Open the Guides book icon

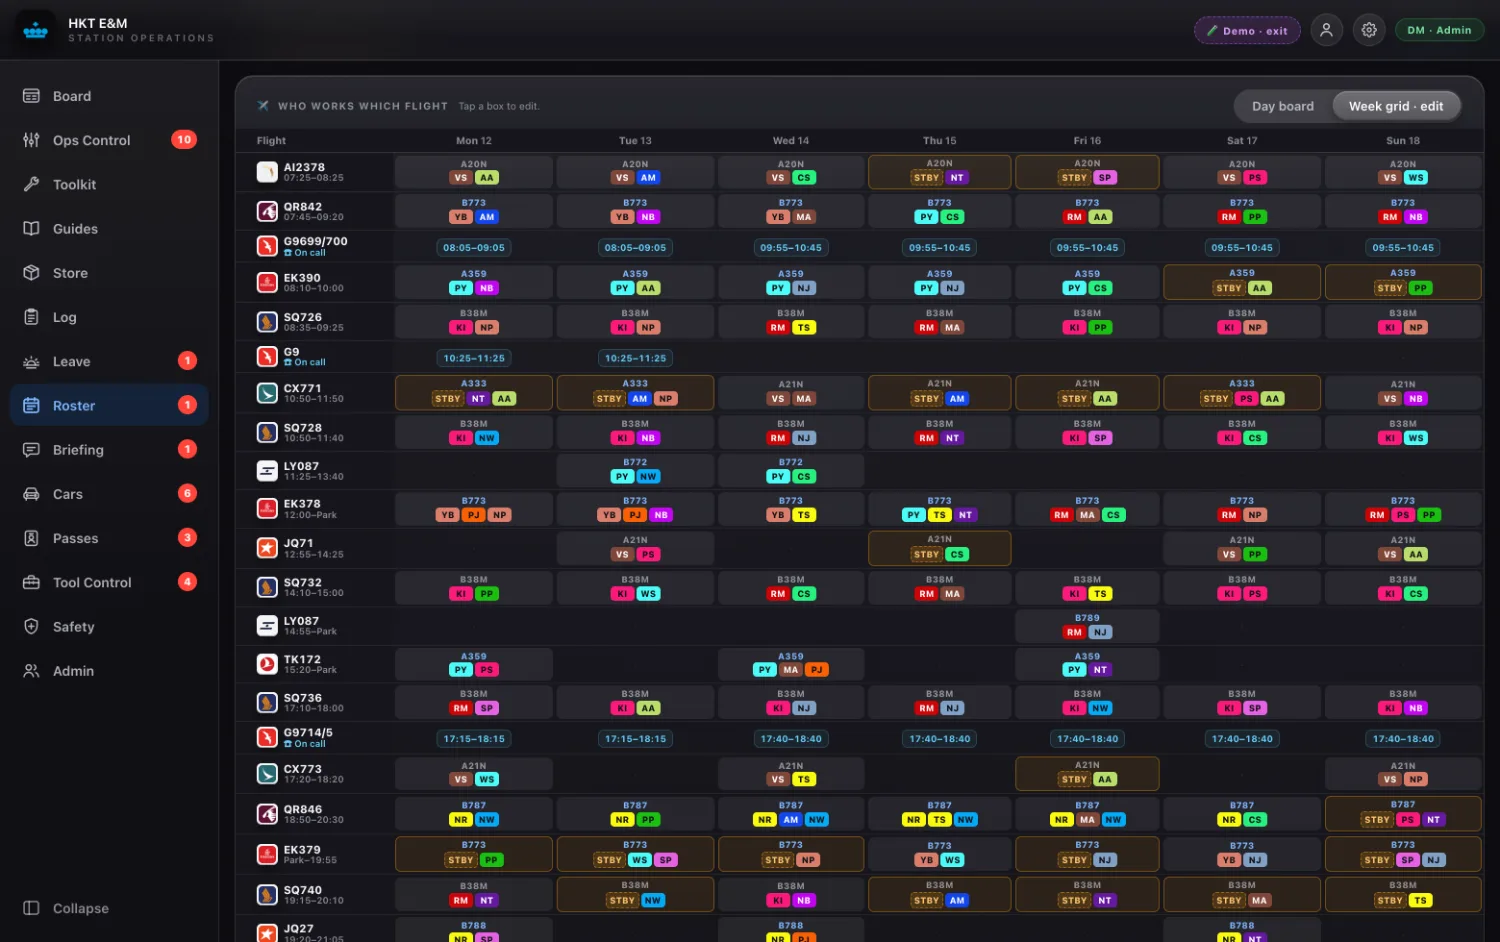point(31,228)
